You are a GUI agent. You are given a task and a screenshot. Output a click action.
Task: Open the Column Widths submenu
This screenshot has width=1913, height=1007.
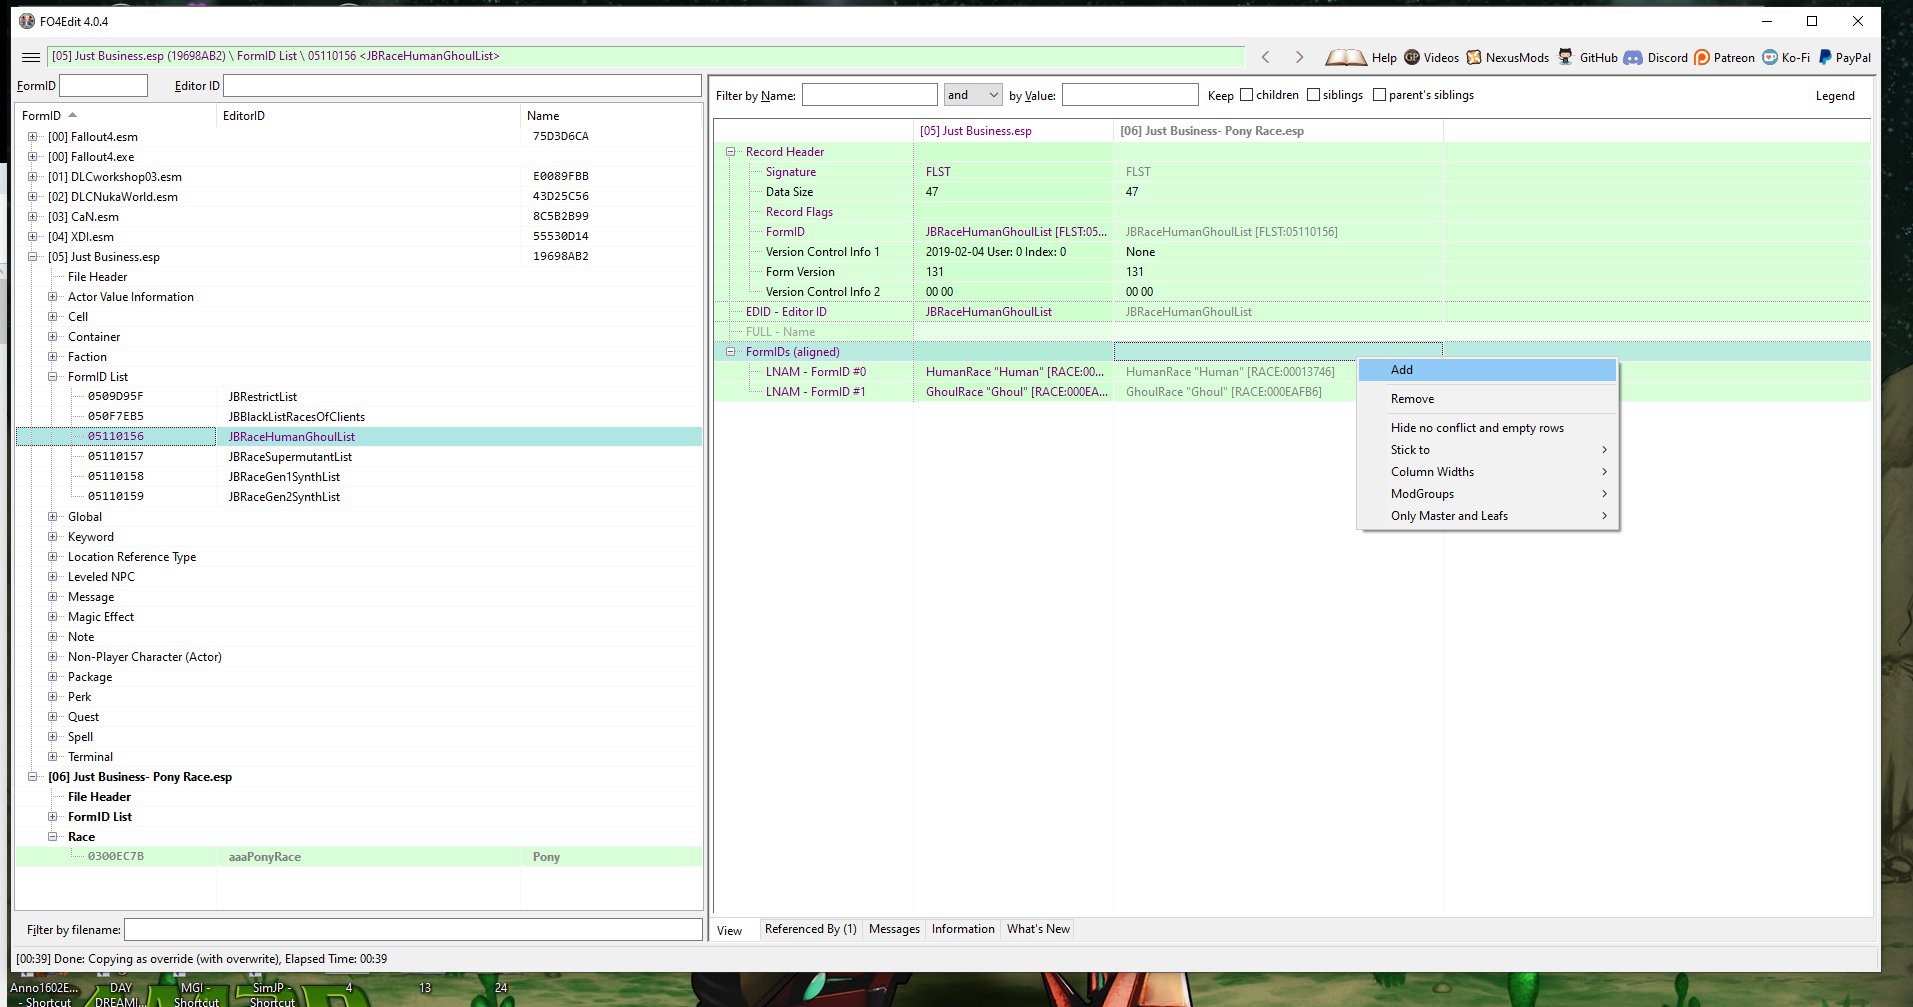coord(1487,472)
